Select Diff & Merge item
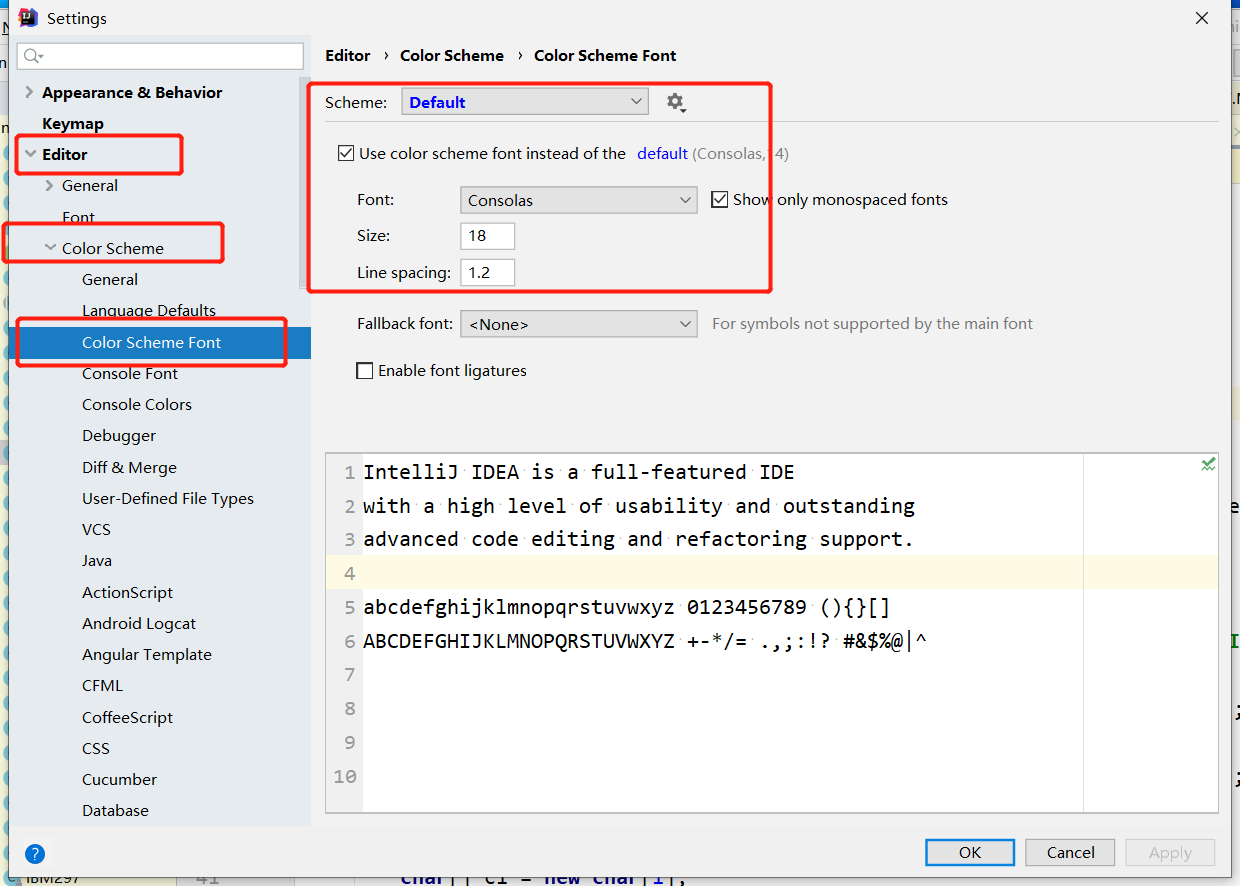The height and width of the screenshot is (886, 1240). click(x=129, y=467)
